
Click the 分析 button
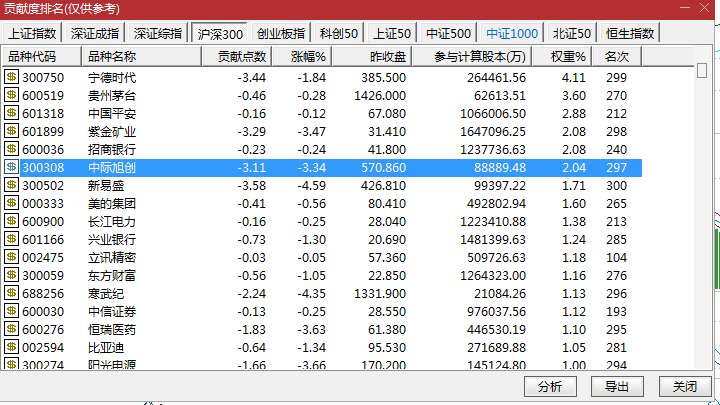tap(550, 387)
